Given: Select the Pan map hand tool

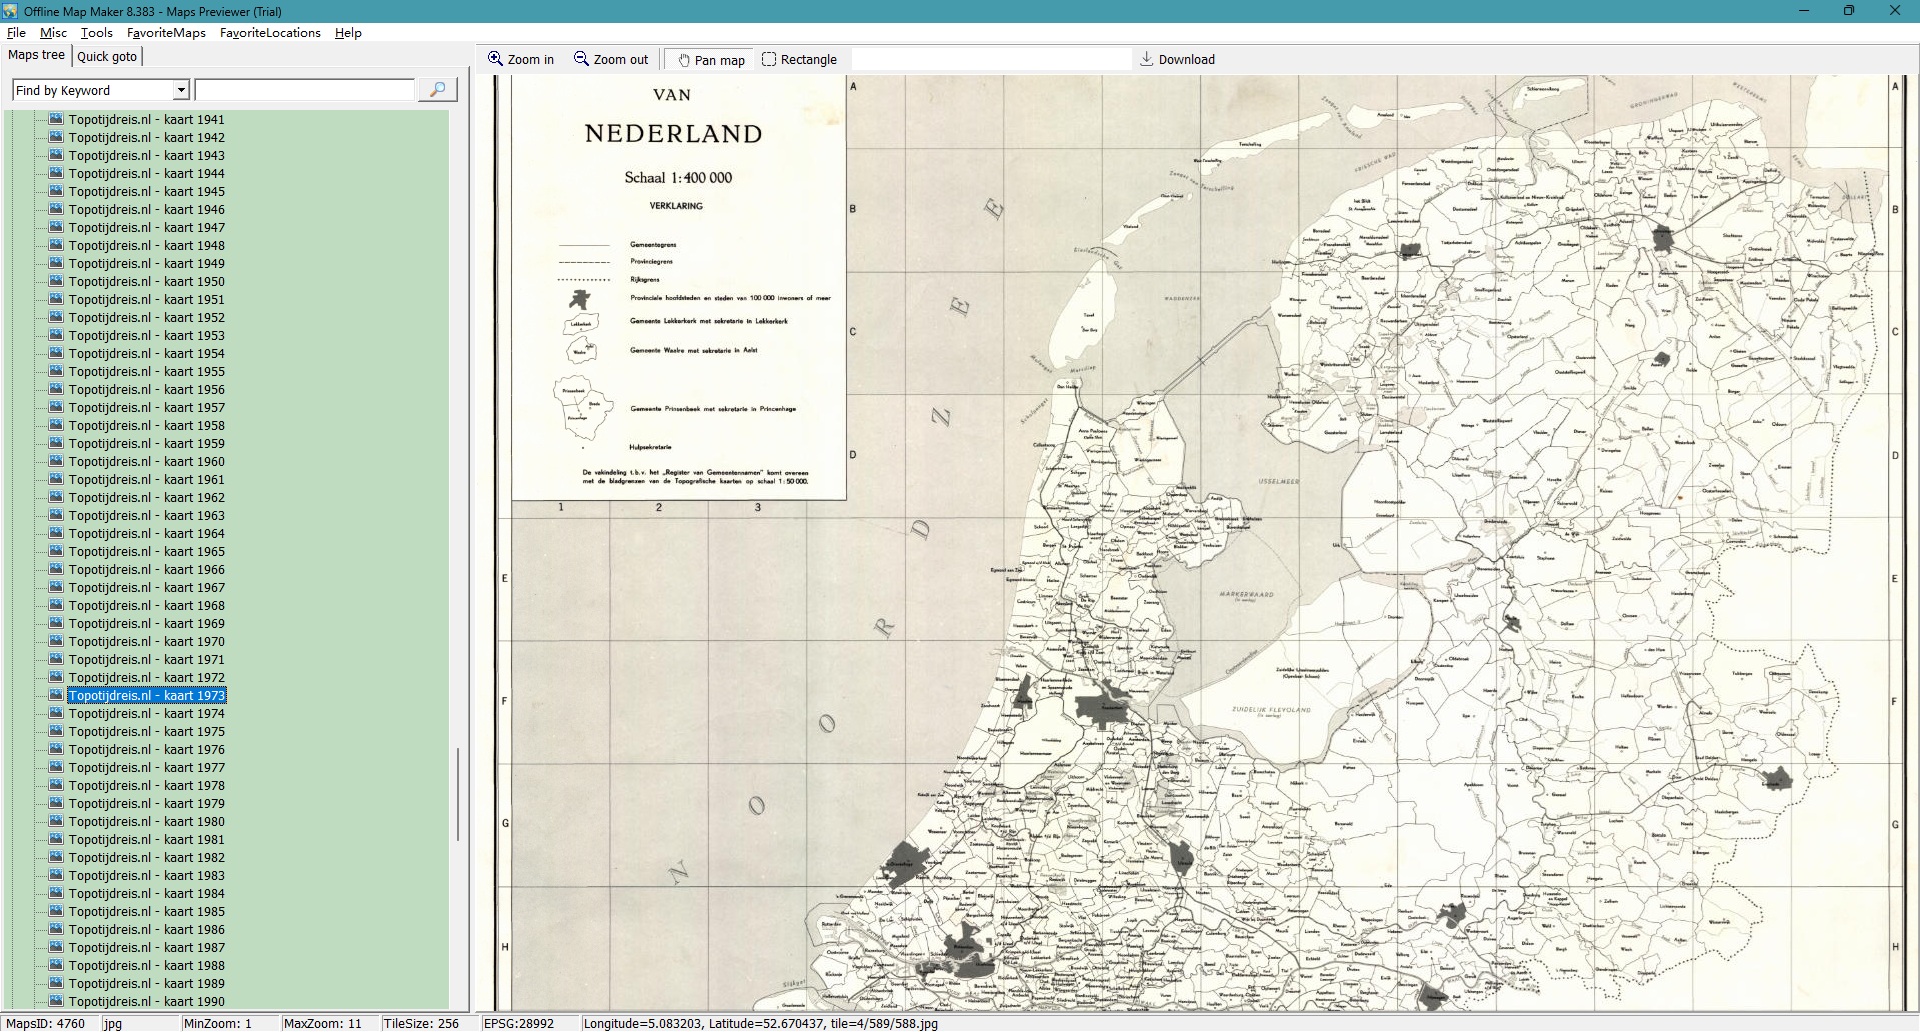Looking at the screenshot, I should coord(684,60).
